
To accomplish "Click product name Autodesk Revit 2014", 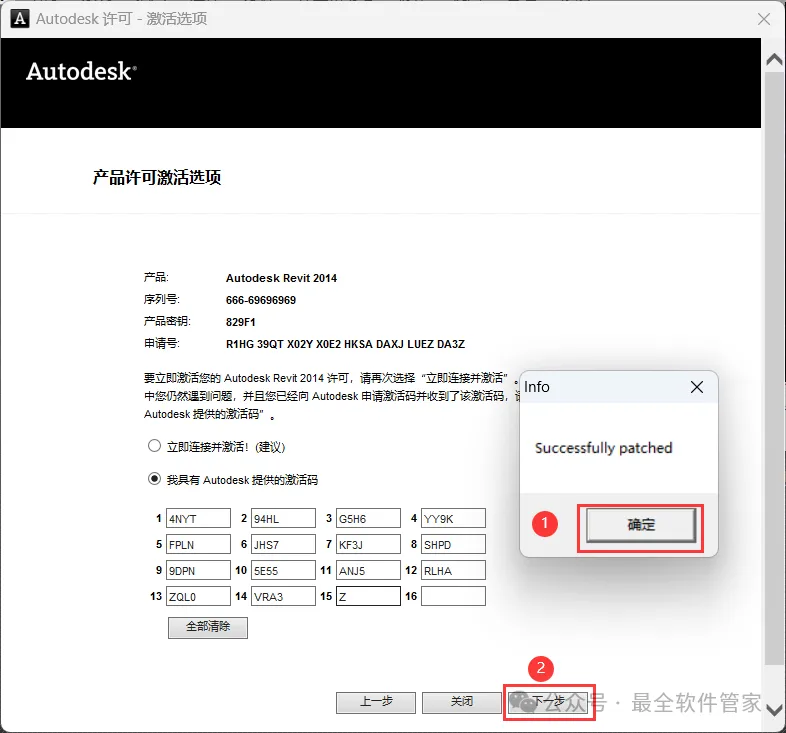I will pyautogui.click(x=281, y=278).
